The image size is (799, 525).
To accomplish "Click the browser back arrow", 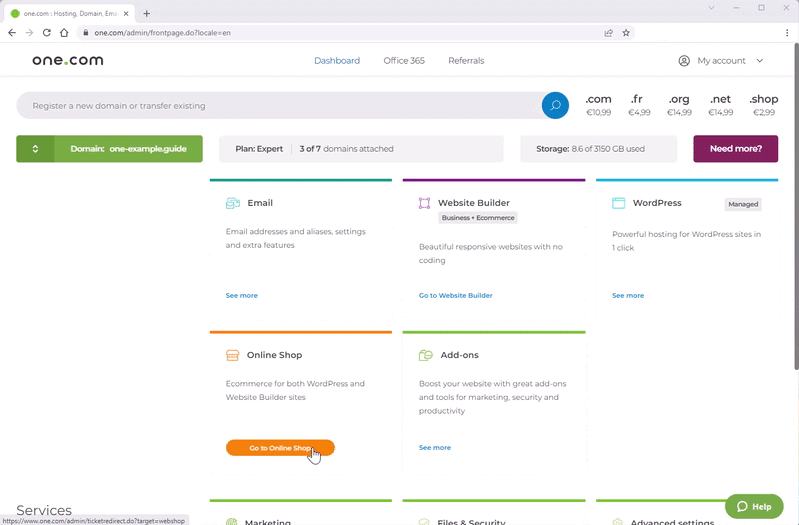I will (12, 33).
